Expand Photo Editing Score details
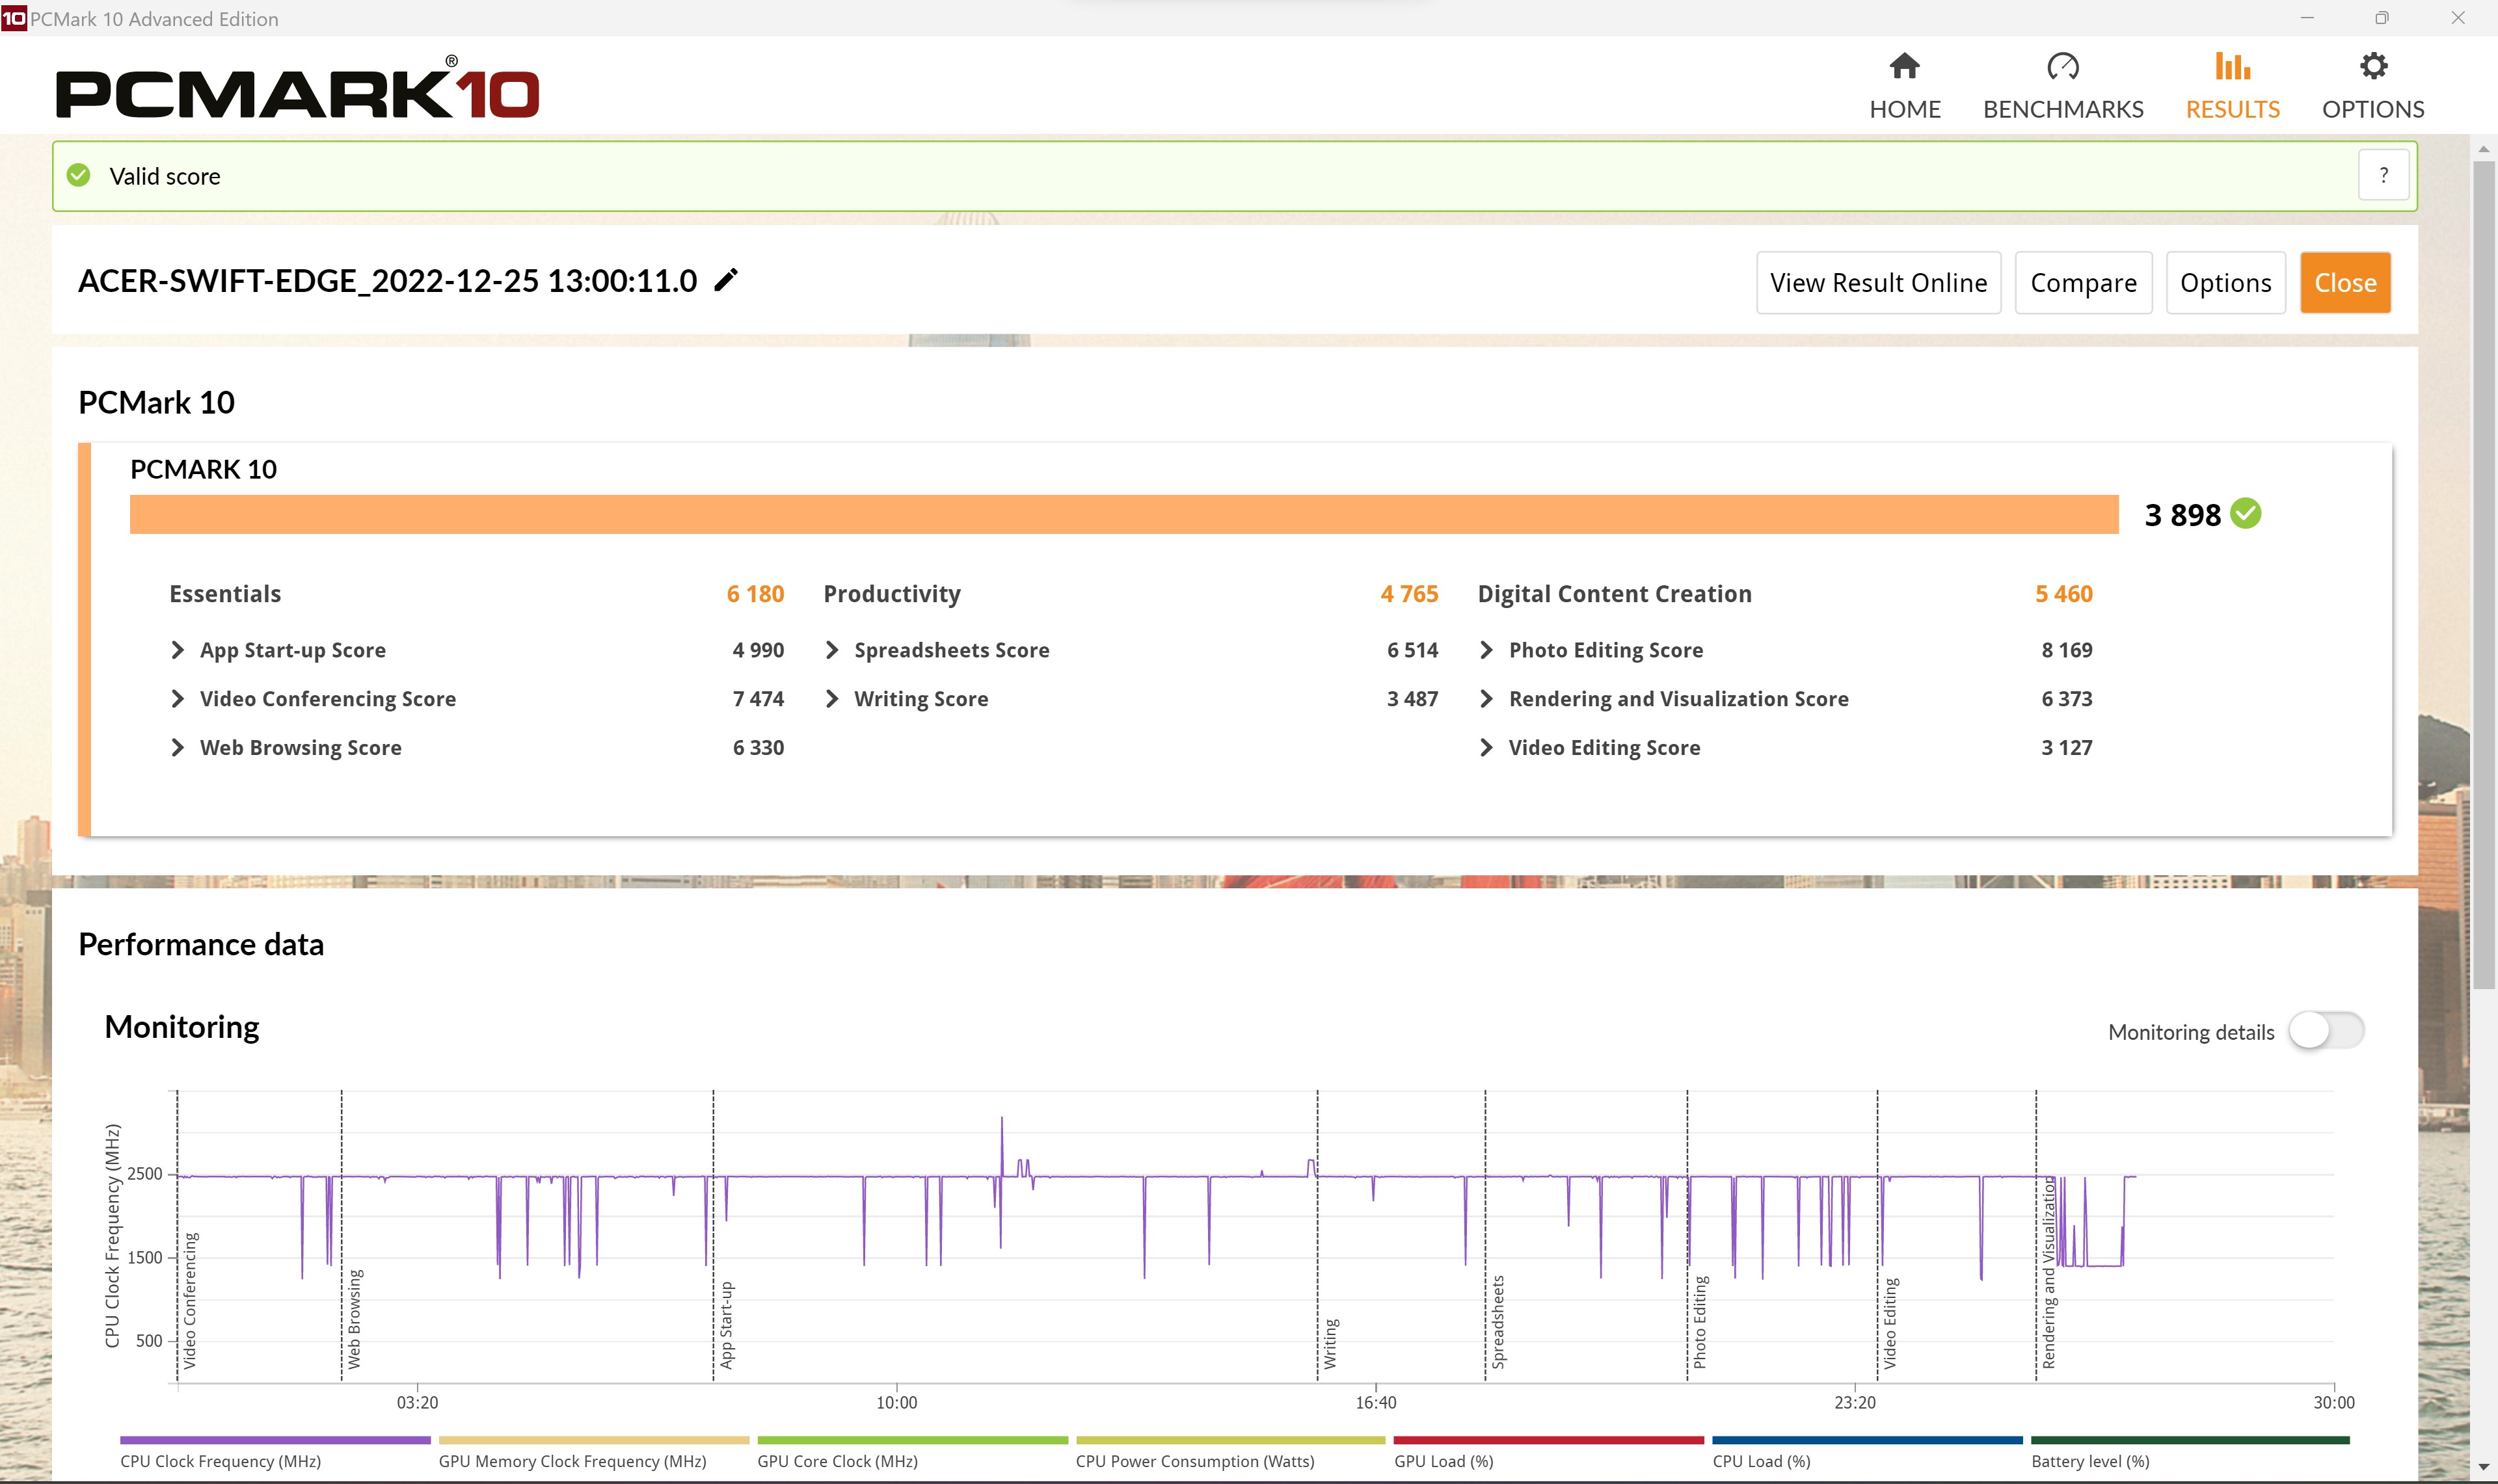Viewport: 2498px width, 1484px height. tap(1486, 650)
